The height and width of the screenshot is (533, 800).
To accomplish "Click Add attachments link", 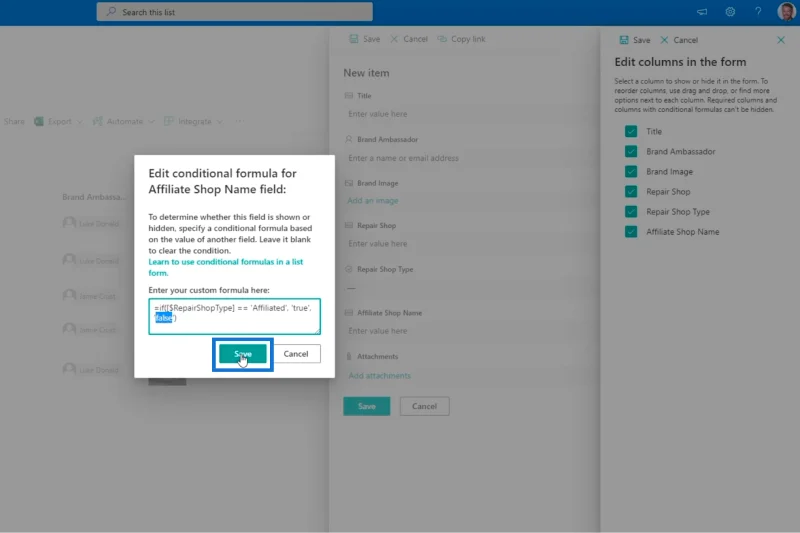I will click(380, 375).
